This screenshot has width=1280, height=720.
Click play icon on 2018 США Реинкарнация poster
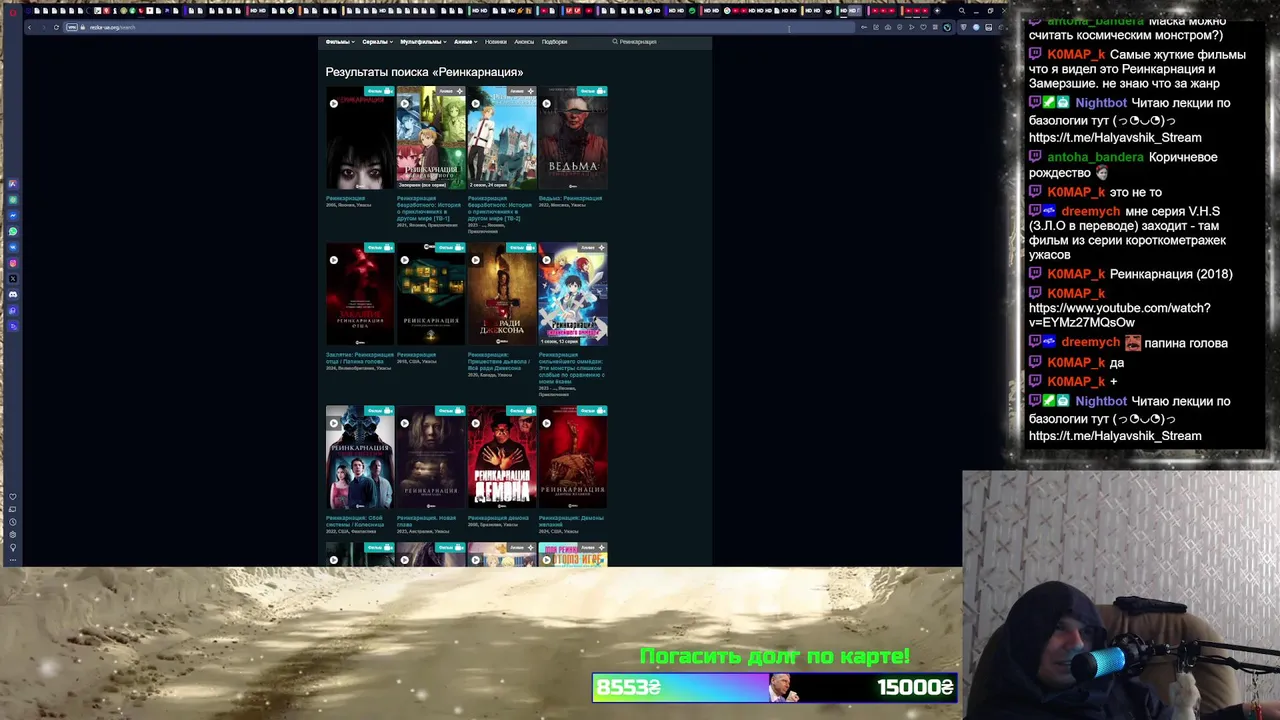click(x=405, y=260)
